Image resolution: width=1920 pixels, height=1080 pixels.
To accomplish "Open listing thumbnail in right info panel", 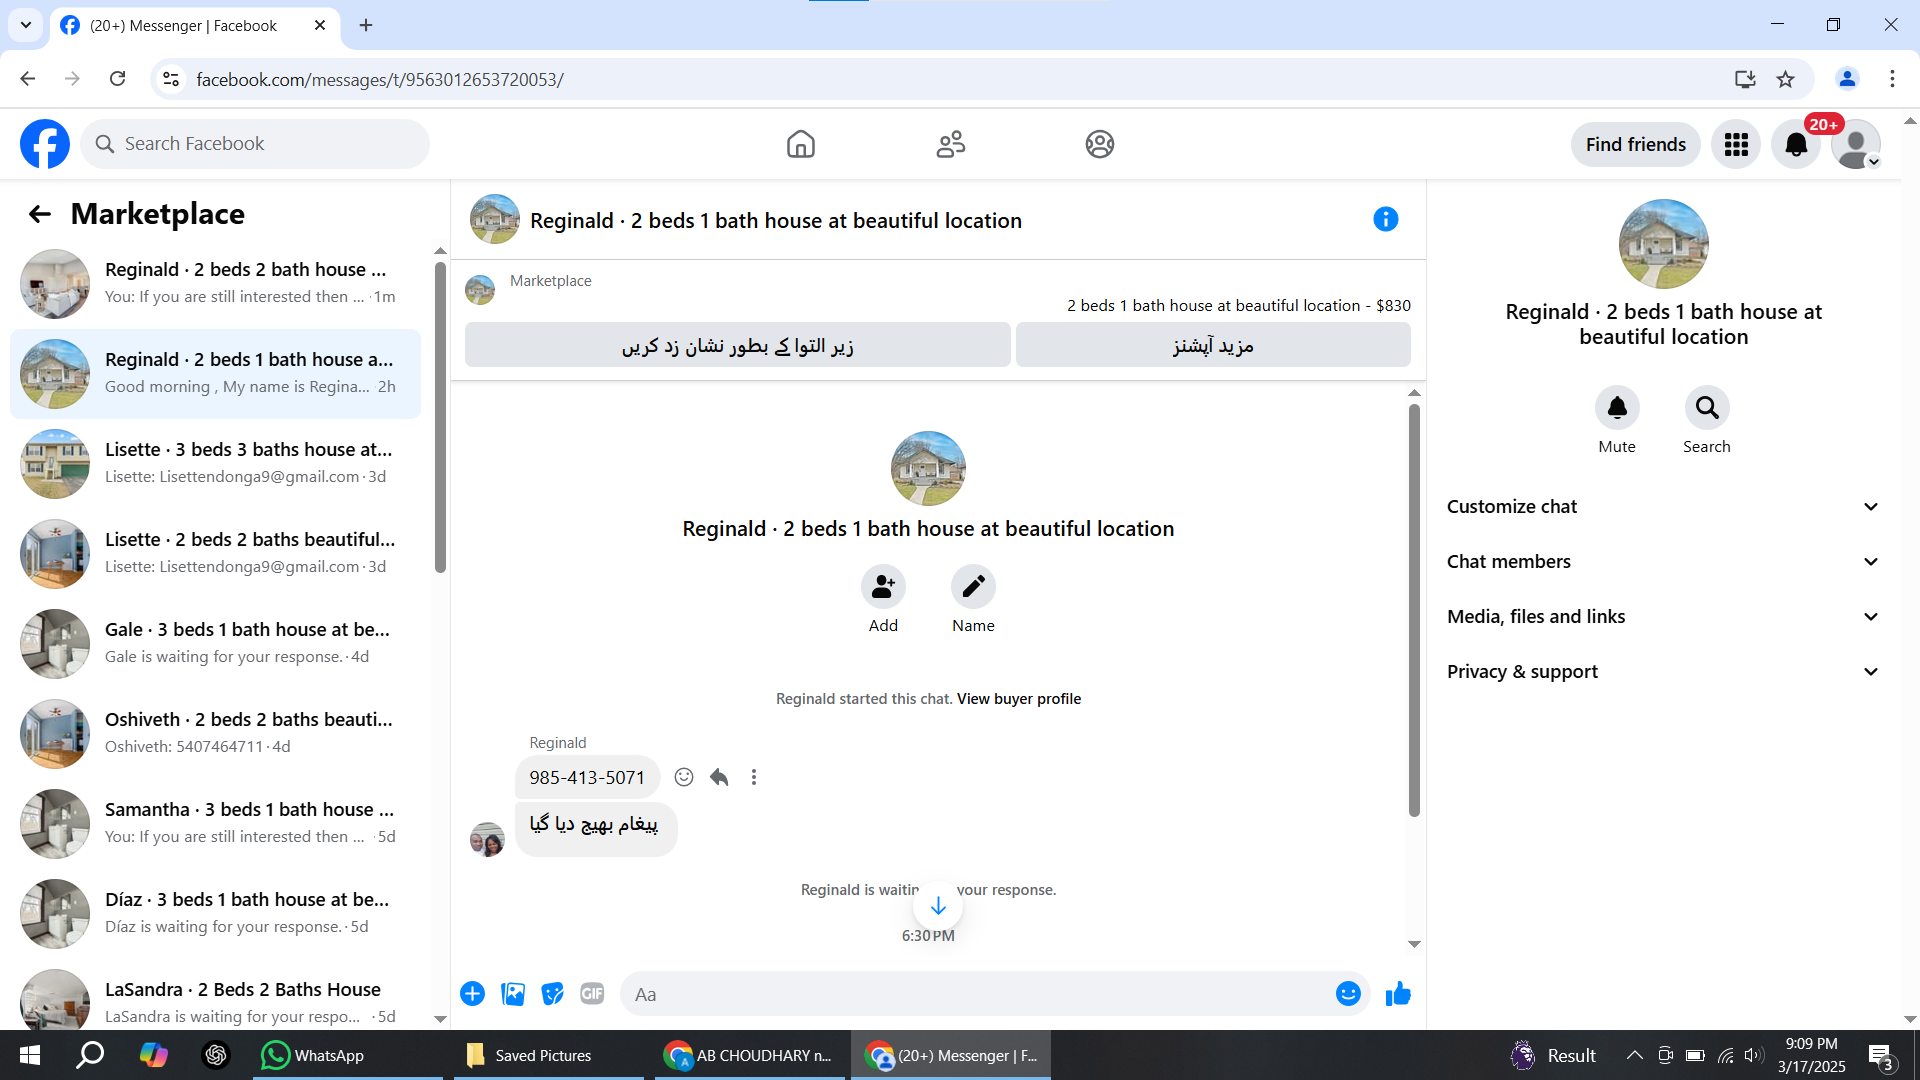I will pyautogui.click(x=1664, y=244).
